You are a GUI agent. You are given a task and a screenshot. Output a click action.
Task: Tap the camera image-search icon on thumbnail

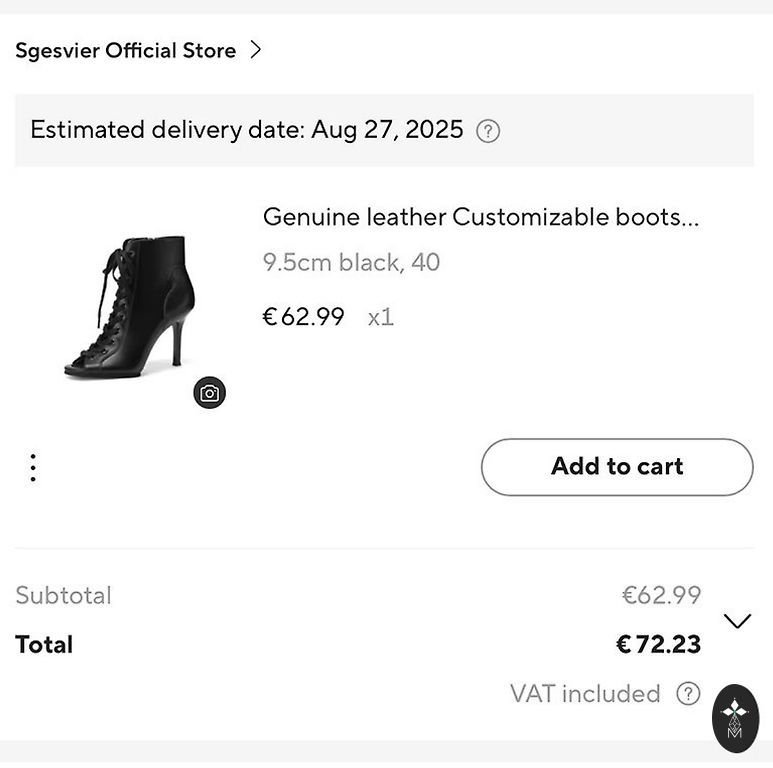click(209, 393)
